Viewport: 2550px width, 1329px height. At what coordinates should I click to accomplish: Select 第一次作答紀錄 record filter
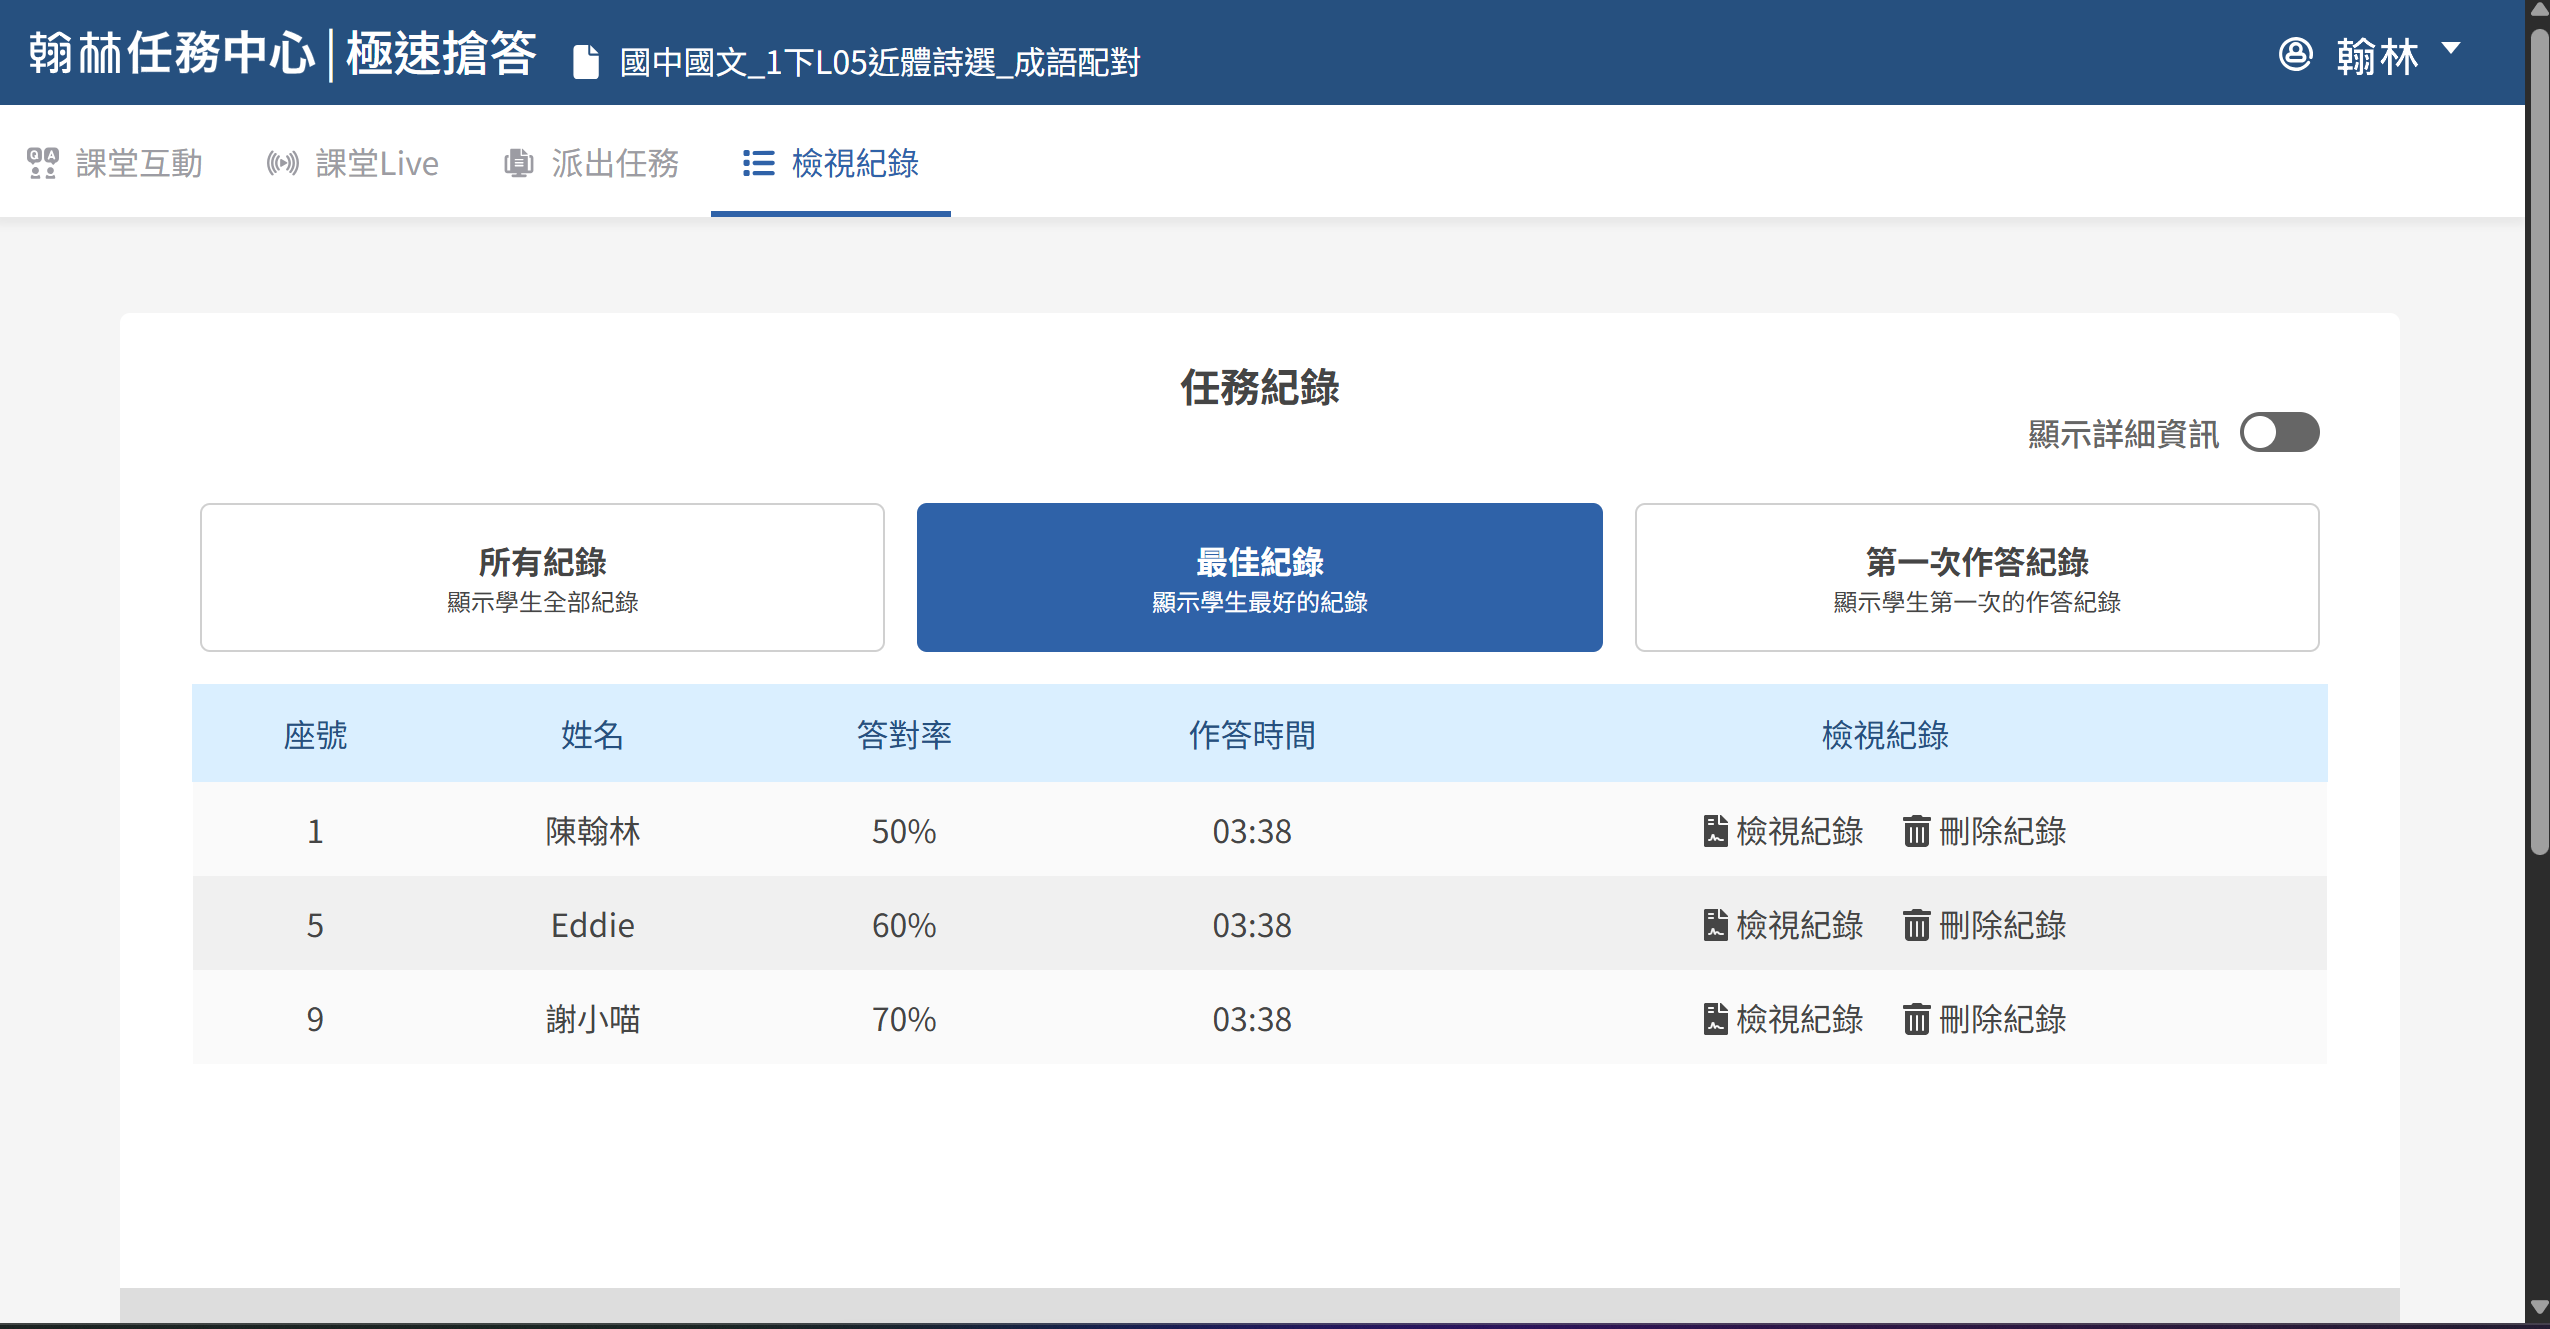[x=1976, y=577]
